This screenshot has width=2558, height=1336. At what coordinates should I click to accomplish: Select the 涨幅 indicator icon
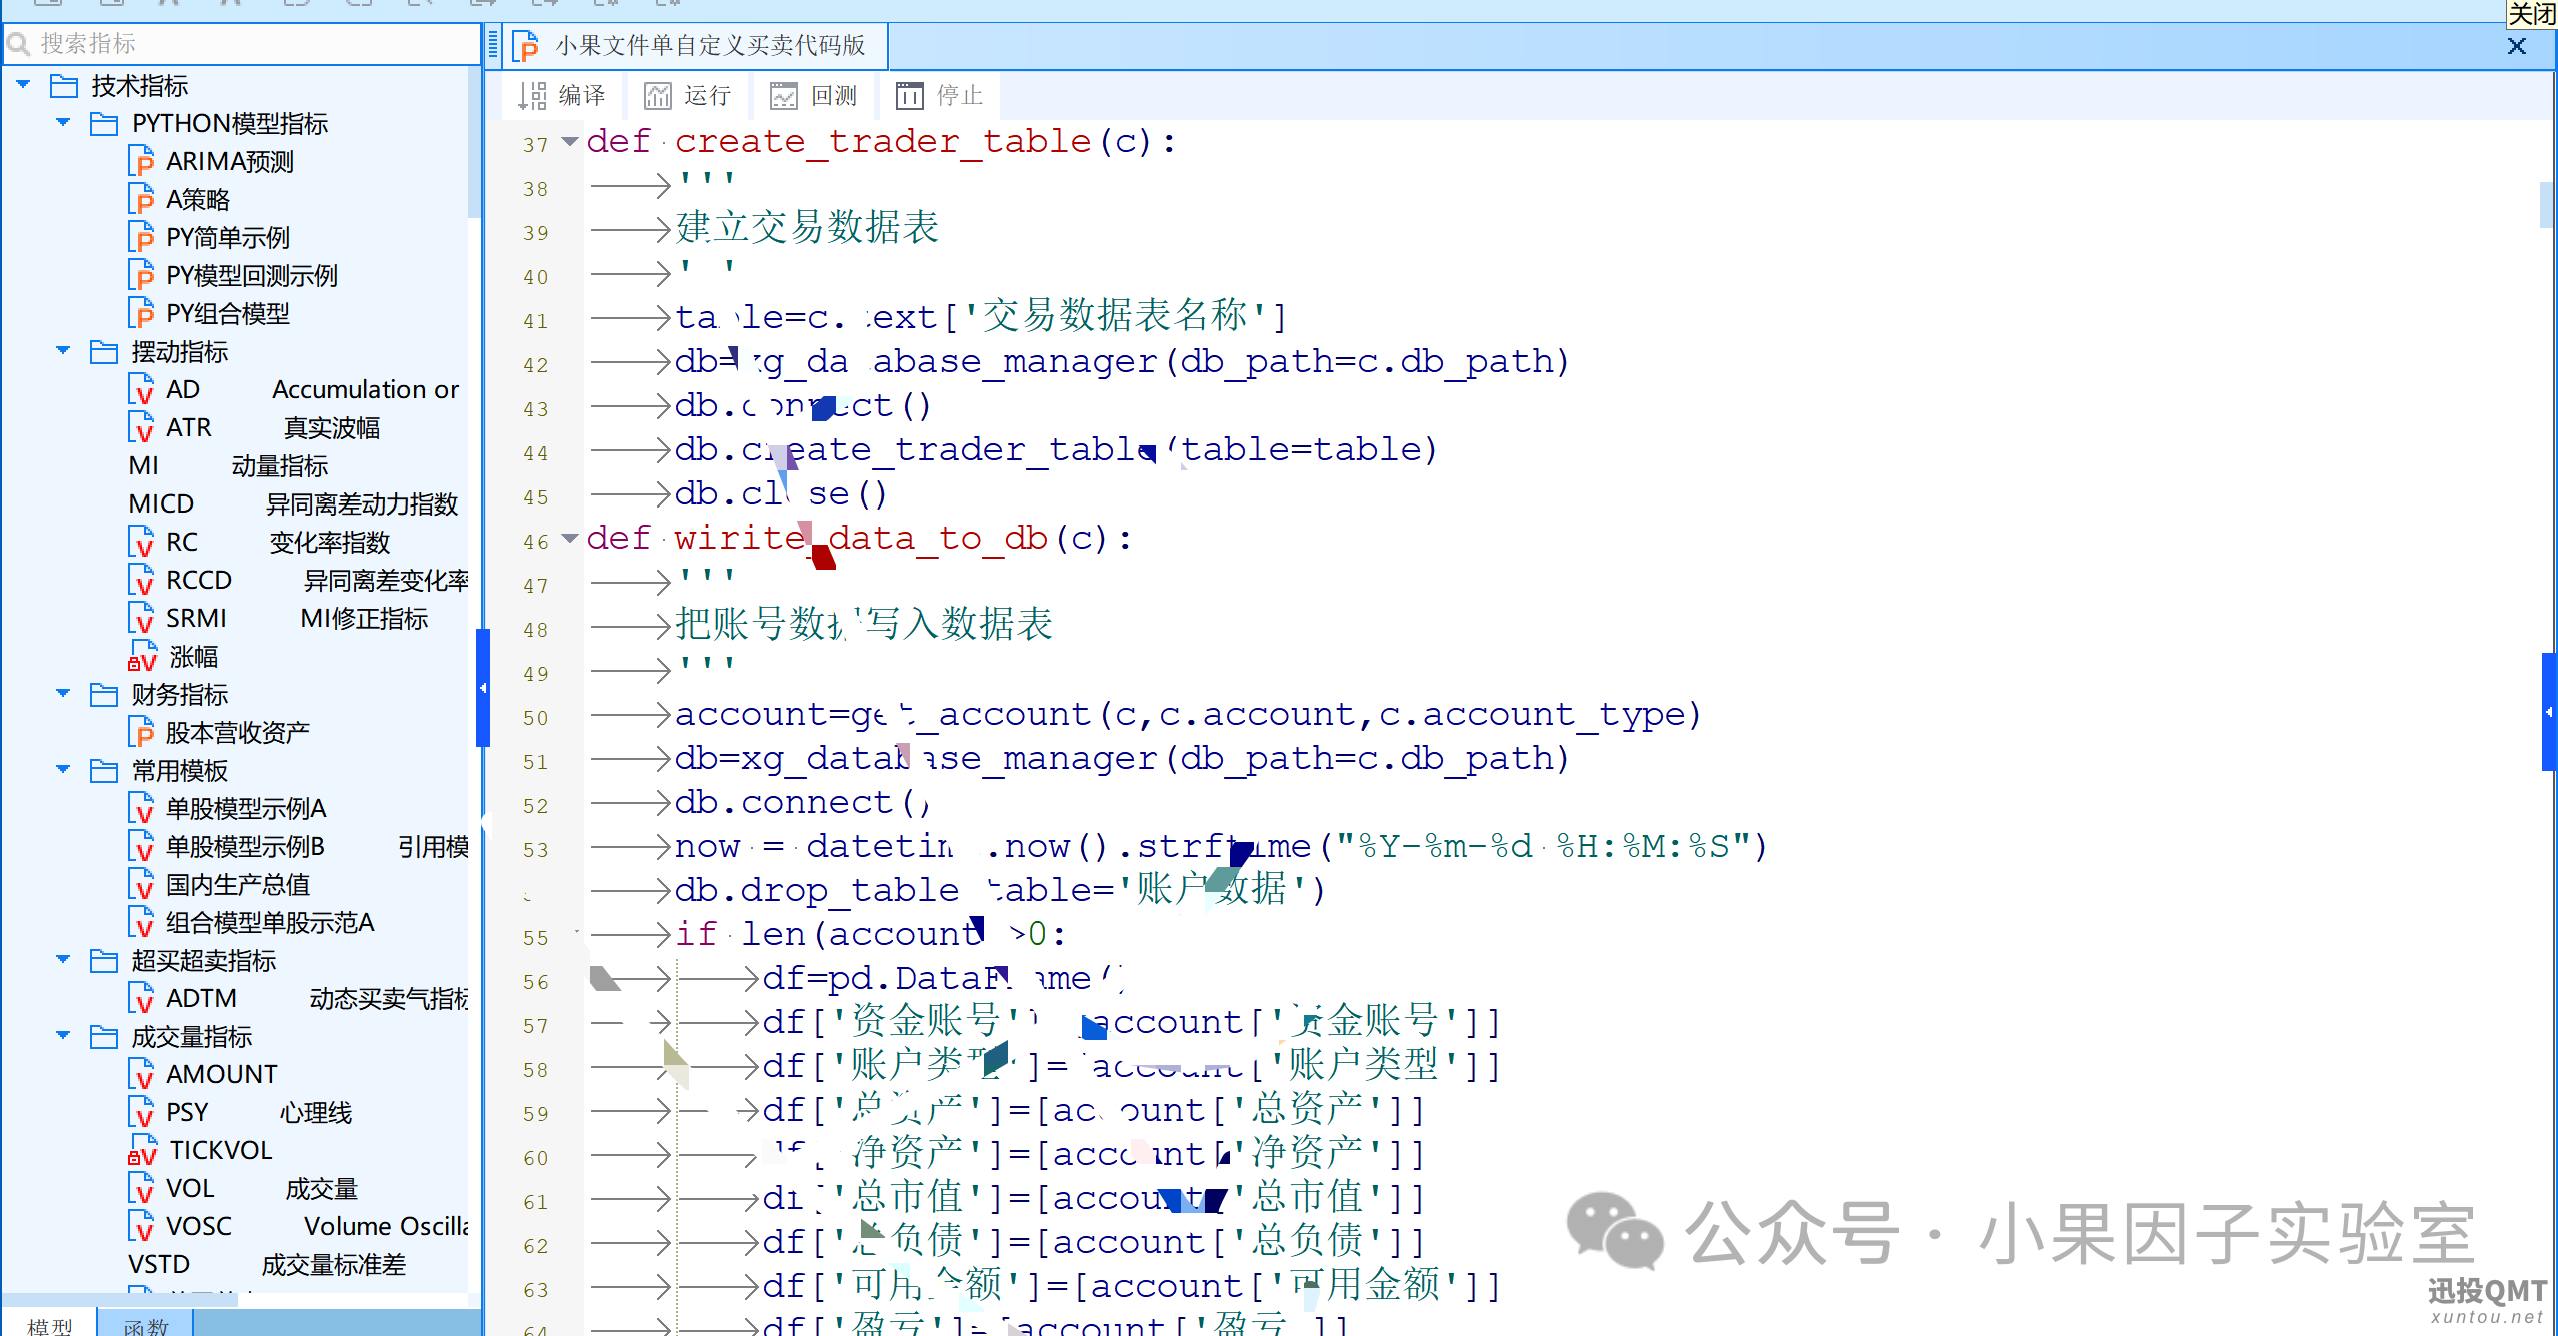[142, 656]
